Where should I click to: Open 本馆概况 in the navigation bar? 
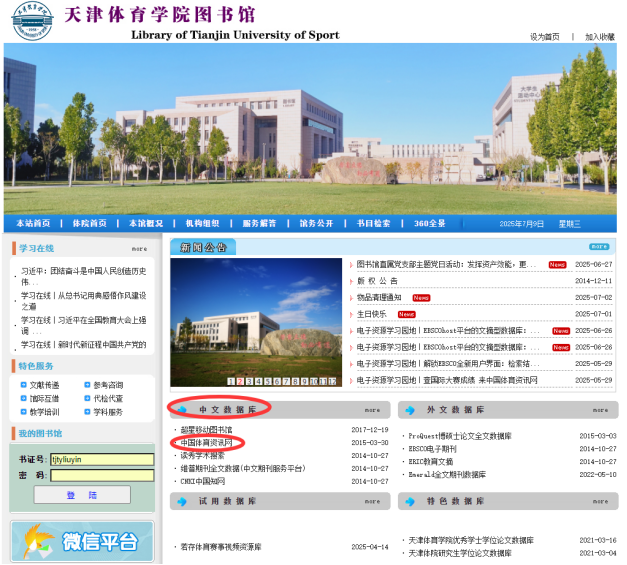coord(146,223)
